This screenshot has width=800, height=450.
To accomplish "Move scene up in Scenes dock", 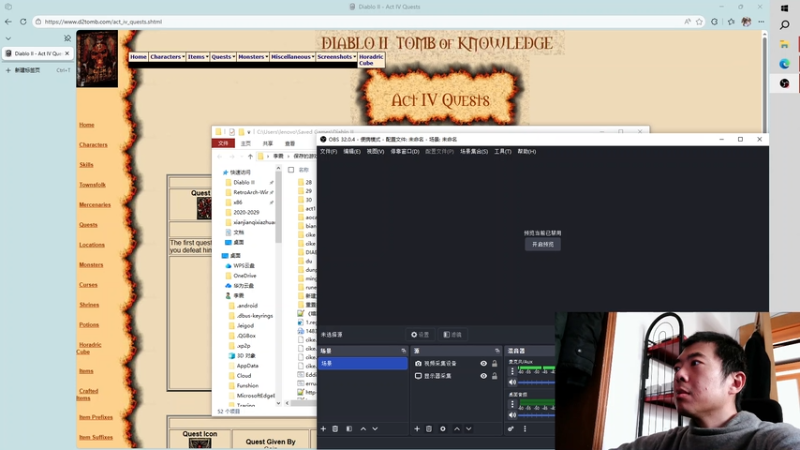I will click(363, 429).
